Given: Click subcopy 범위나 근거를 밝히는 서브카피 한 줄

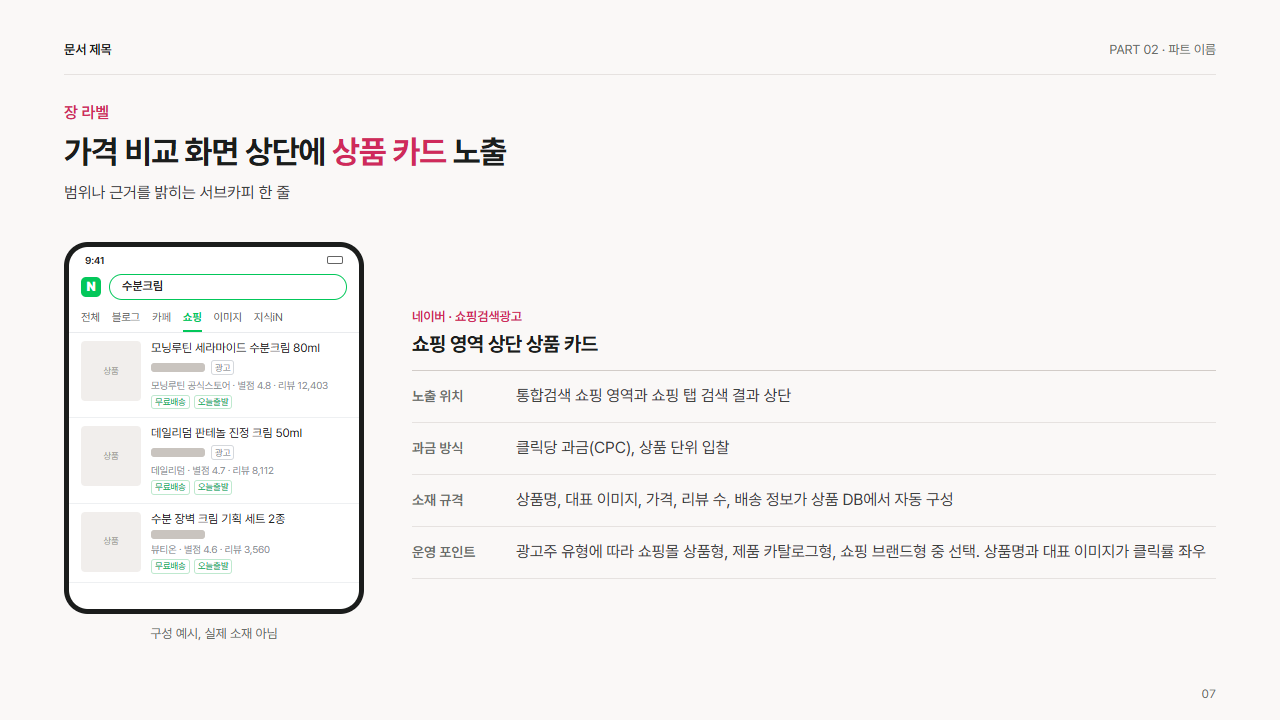Looking at the screenshot, I should [x=177, y=192].
